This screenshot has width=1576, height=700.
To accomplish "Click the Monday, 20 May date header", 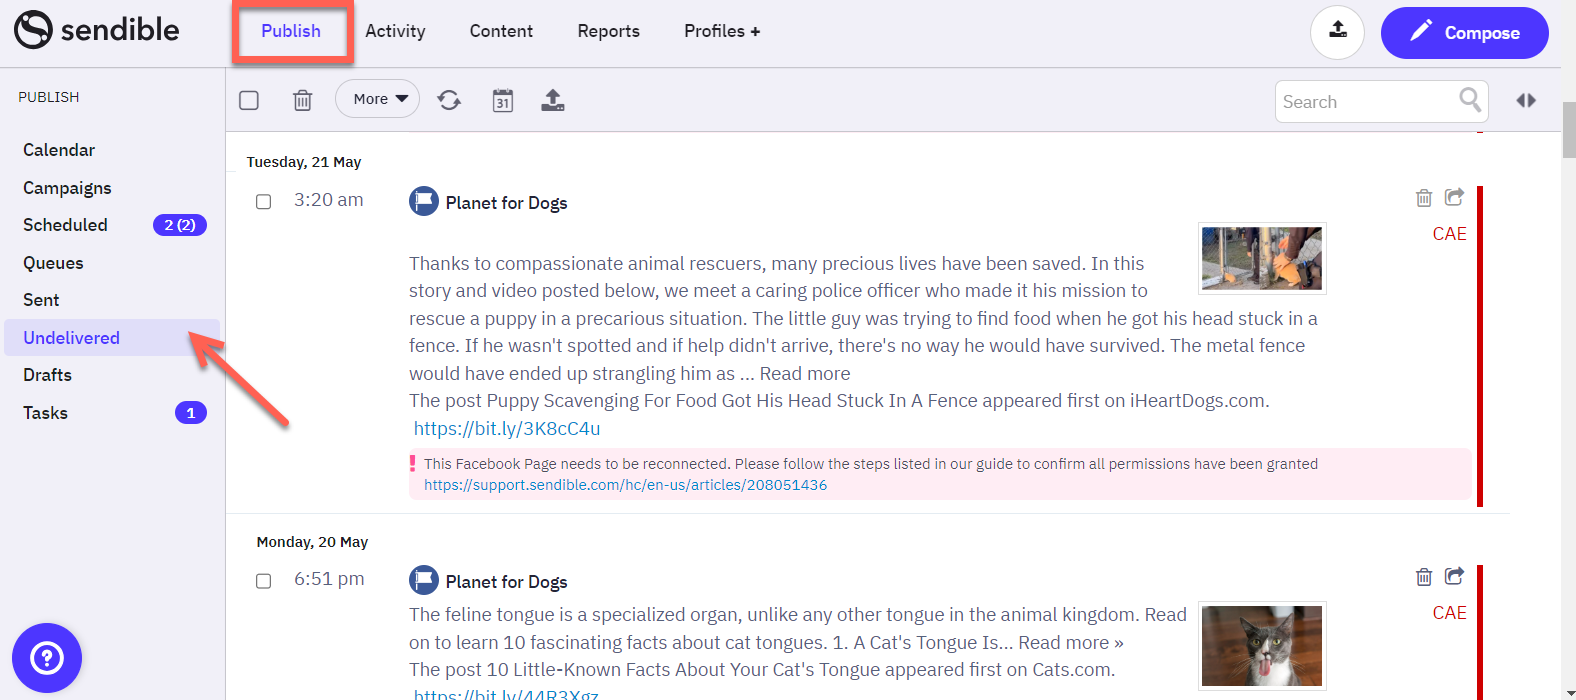I will pos(312,542).
